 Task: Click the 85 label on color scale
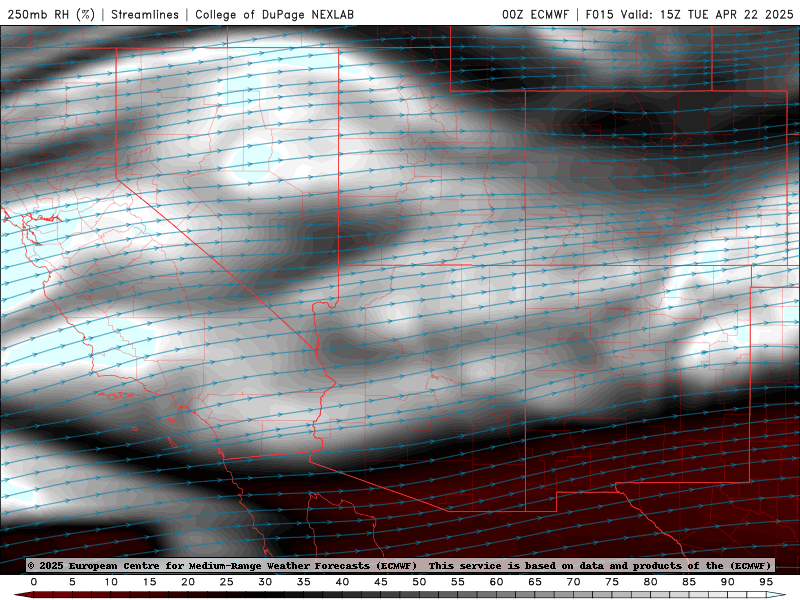tap(689, 582)
